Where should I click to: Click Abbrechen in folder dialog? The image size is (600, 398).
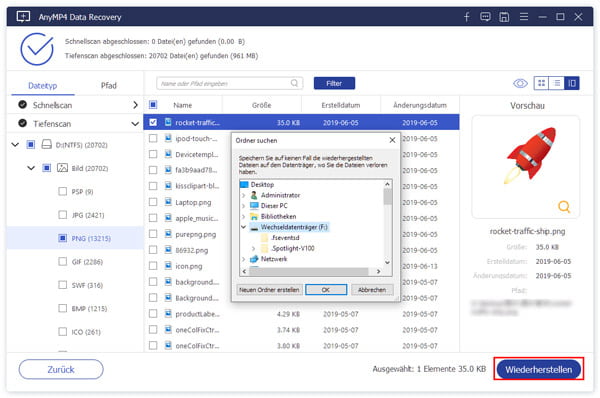tap(372, 290)
